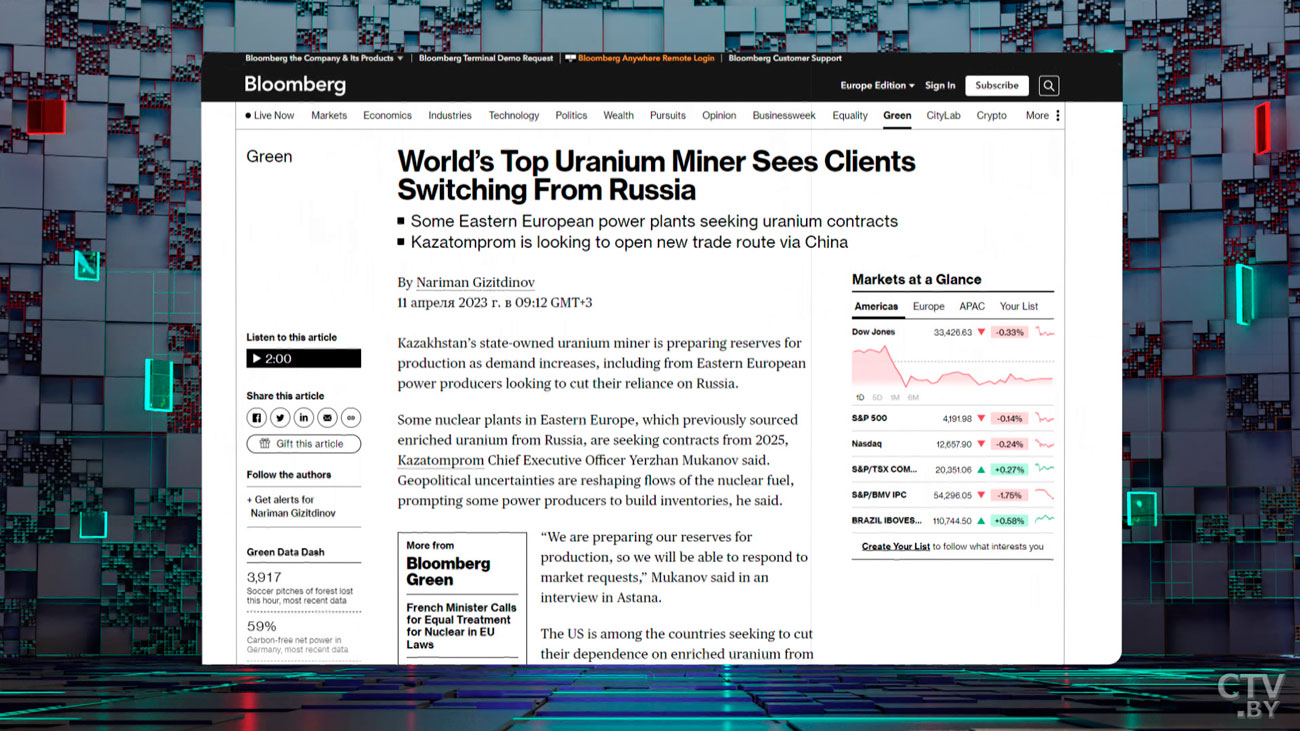Open BRAZIL IBOVES index row
Screen dimensions: 1300x731
click(952, 521)
